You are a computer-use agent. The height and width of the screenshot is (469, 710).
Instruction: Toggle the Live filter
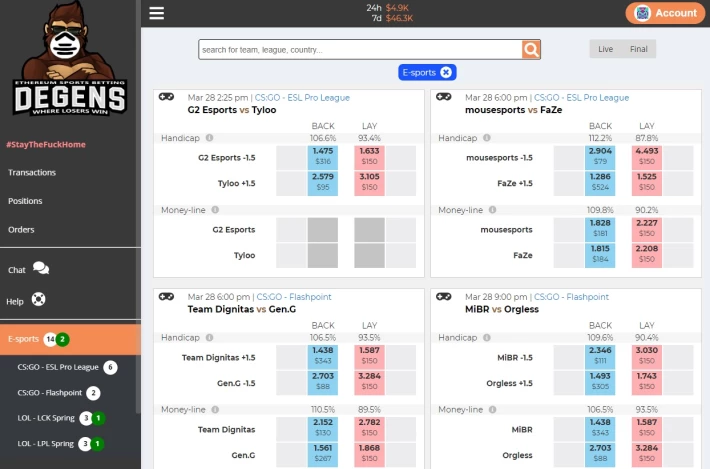605,49
